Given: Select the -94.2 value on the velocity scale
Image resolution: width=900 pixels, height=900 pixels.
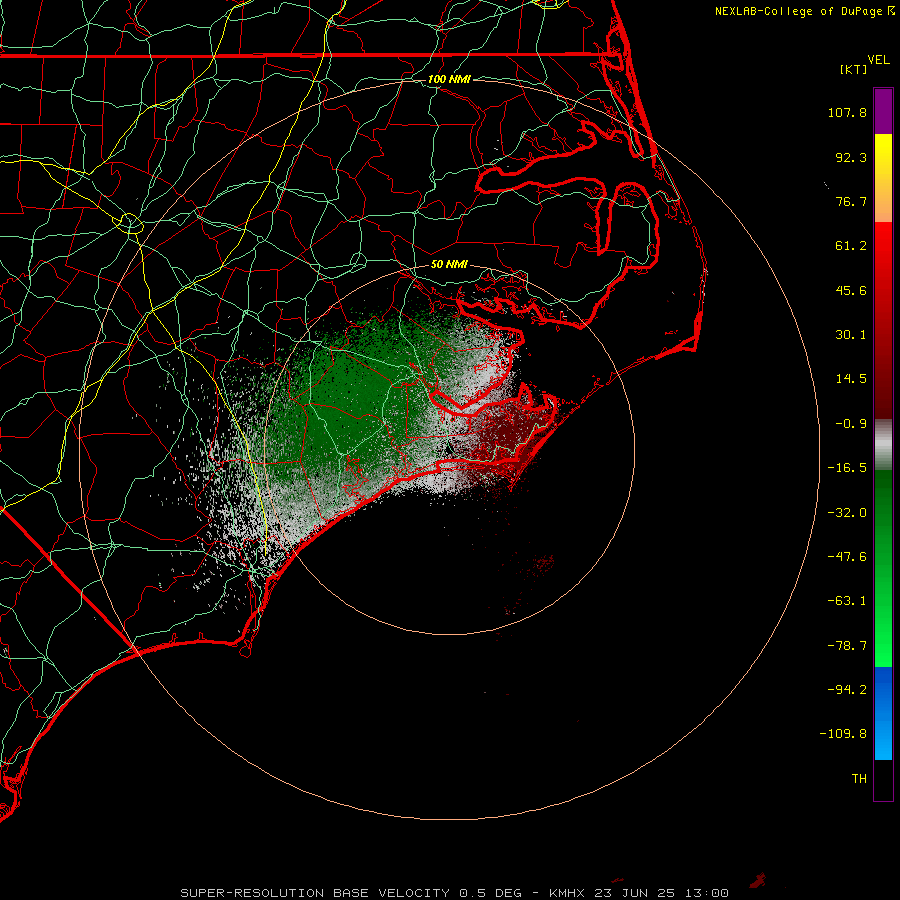Looking at the screenshot, I should (847, 689).
